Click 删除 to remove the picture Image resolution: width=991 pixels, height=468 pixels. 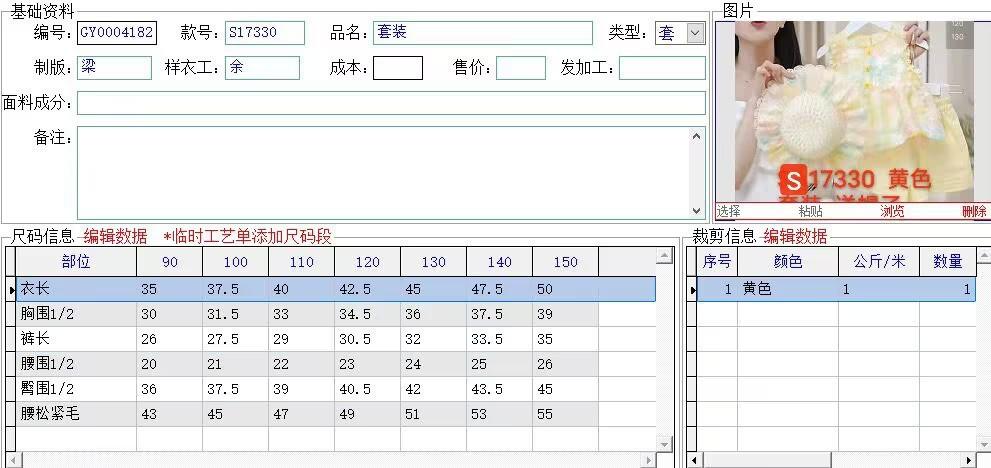pos(974,211)
